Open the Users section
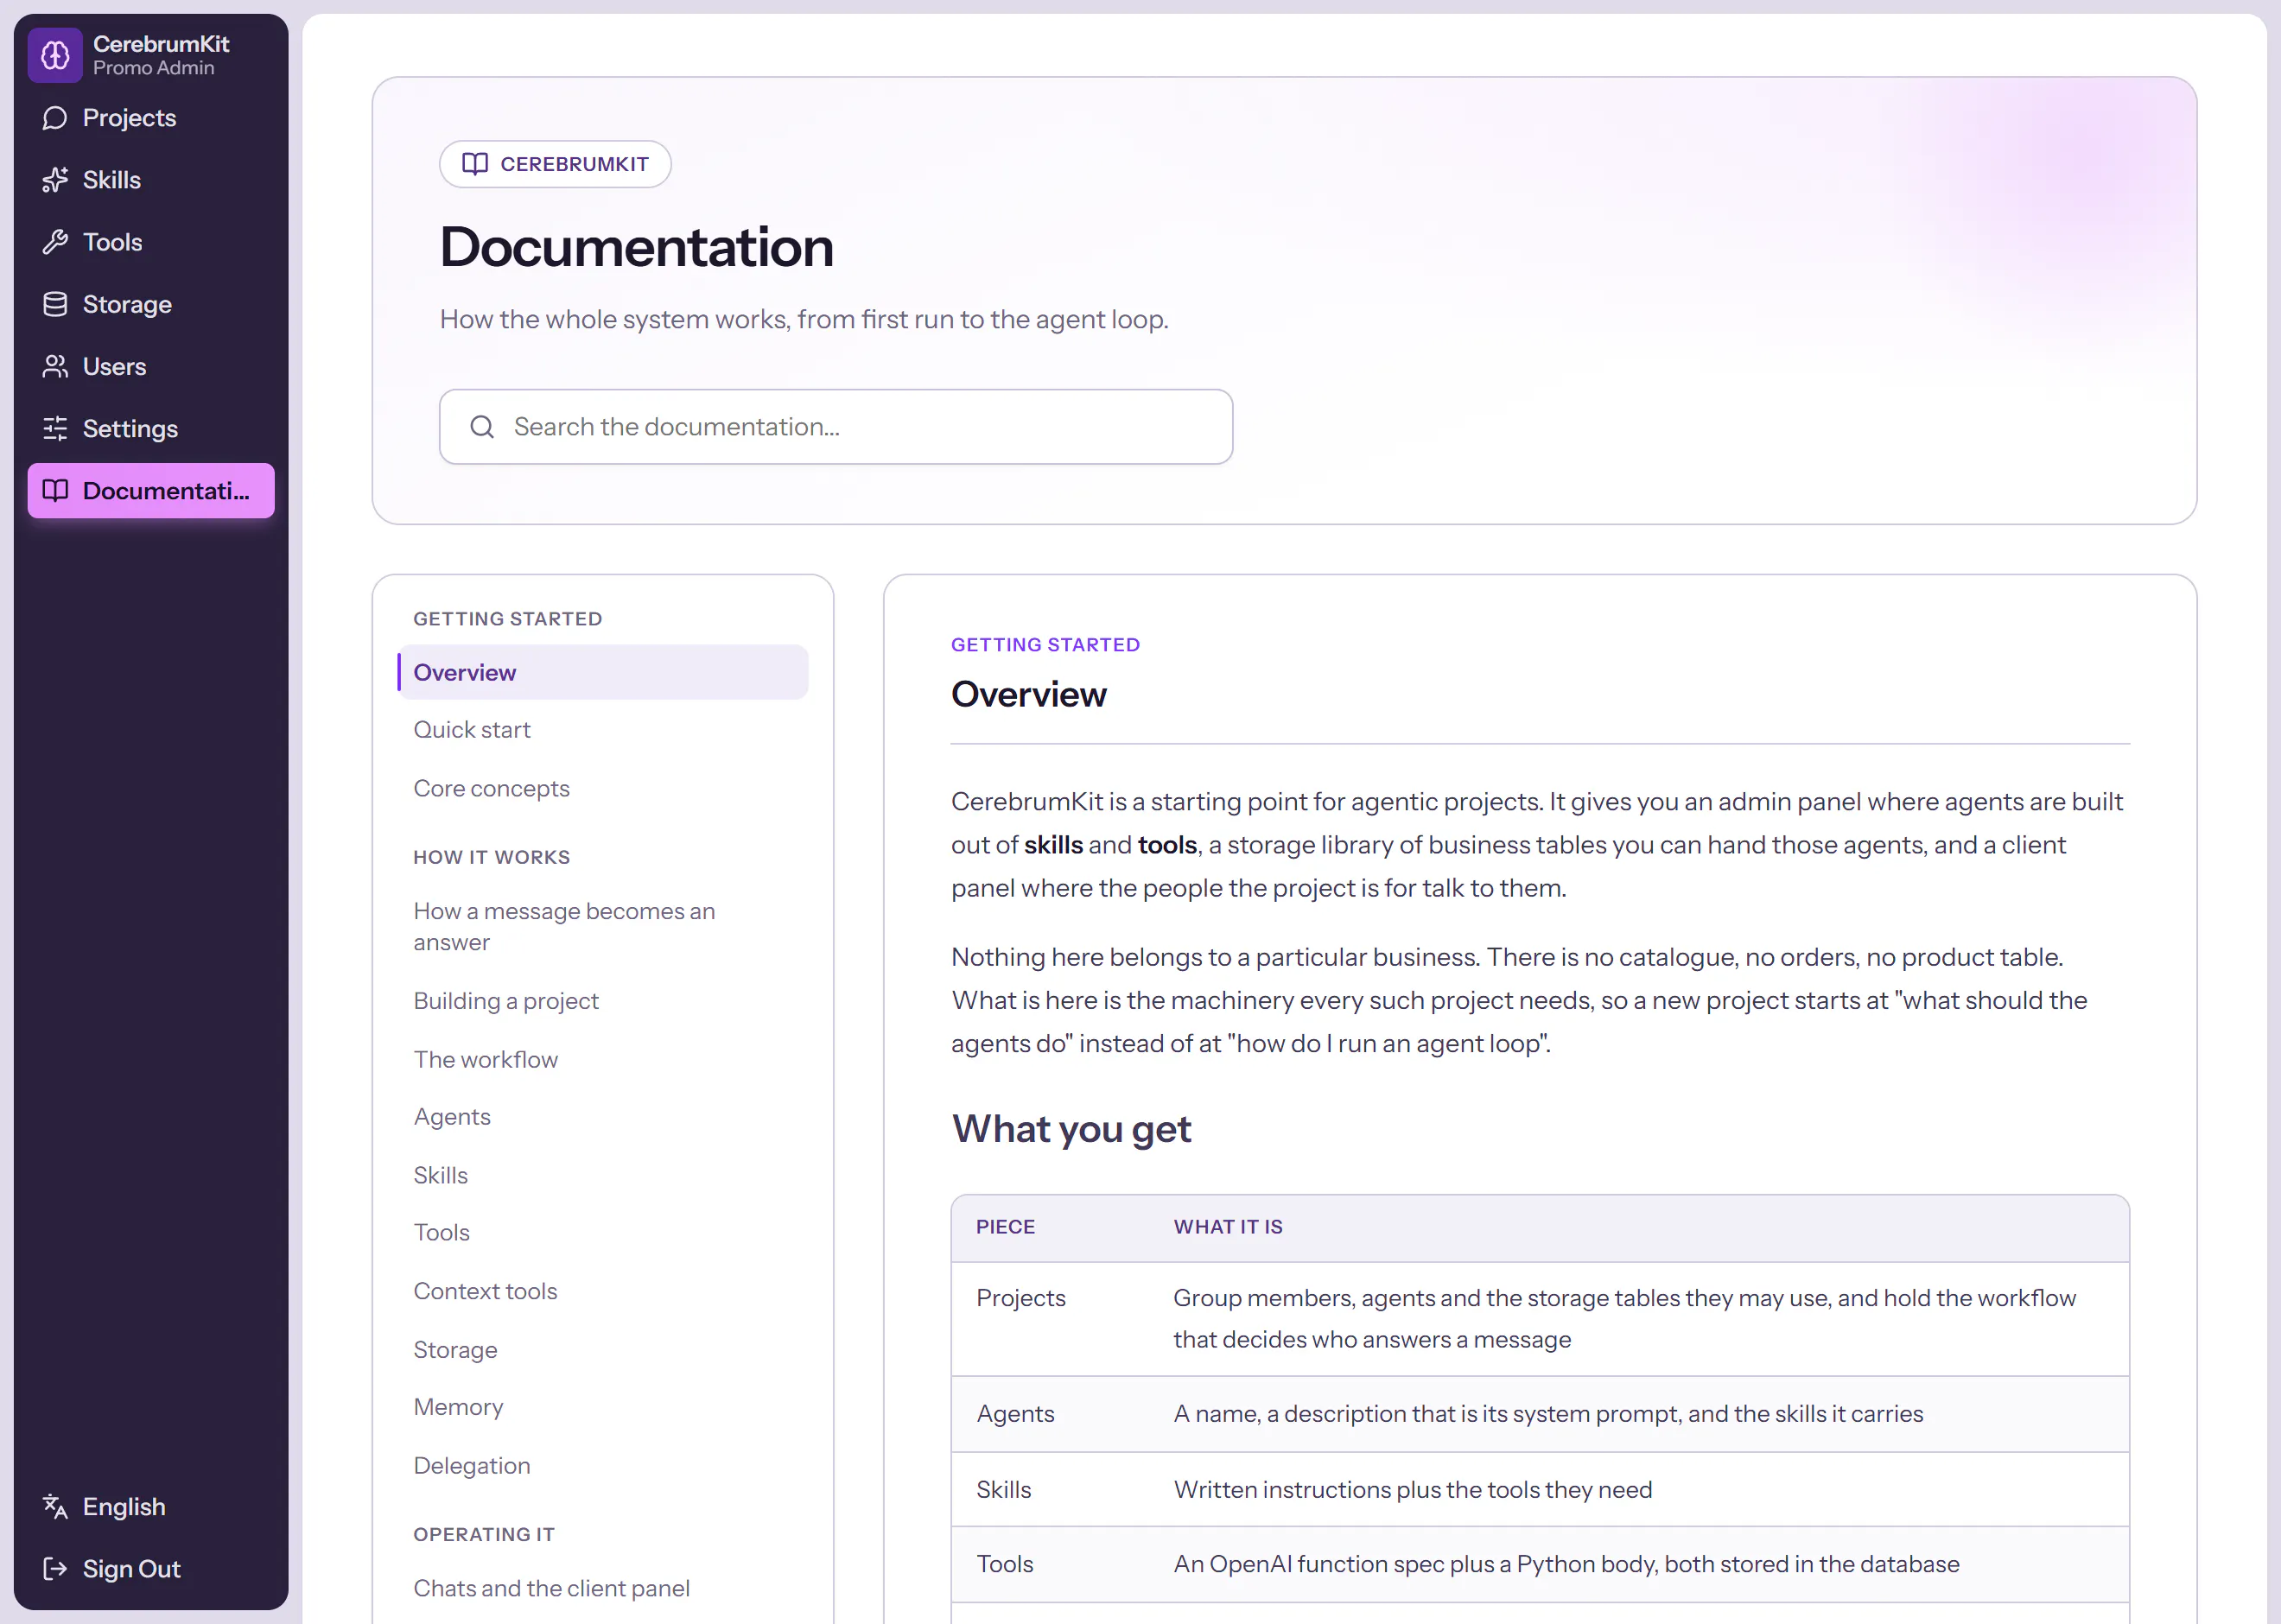Image resolution: width=2281 pixels, height=1624 pixels. [x=151, y=367]
